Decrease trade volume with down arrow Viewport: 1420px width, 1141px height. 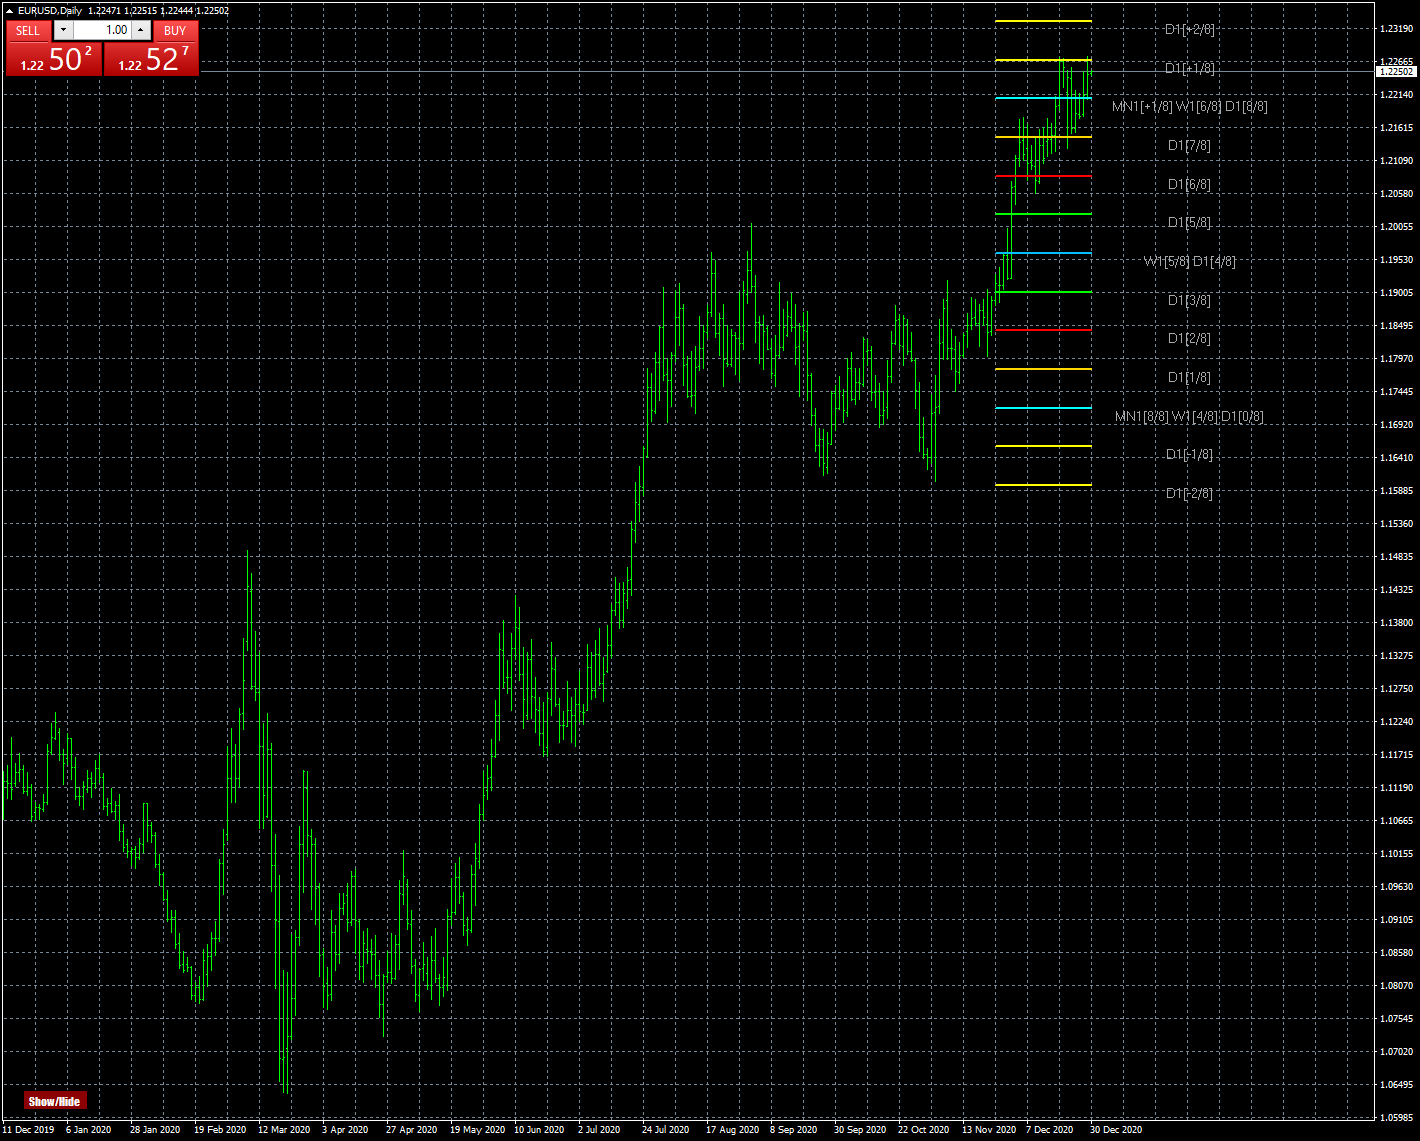tap(63, 30)
